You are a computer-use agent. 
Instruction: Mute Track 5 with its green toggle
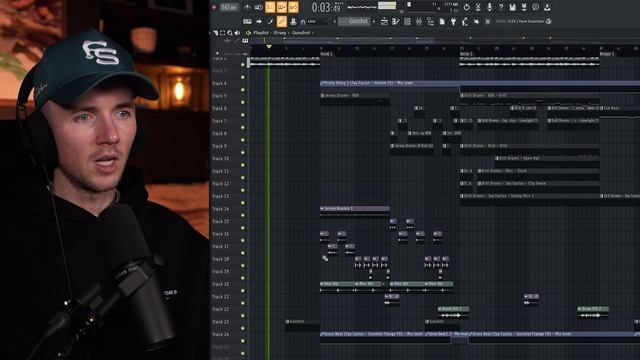coord(243,102)
